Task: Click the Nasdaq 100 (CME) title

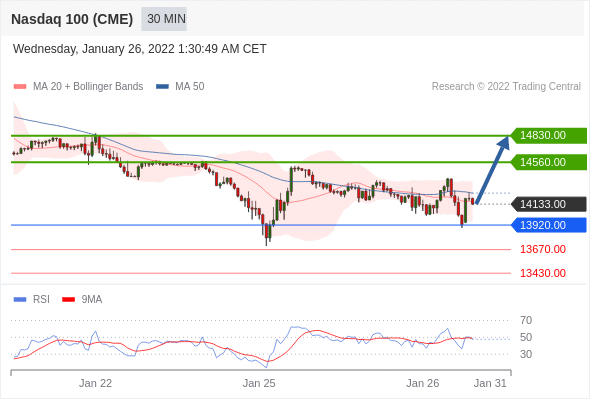Action: [x=72, y=19]
